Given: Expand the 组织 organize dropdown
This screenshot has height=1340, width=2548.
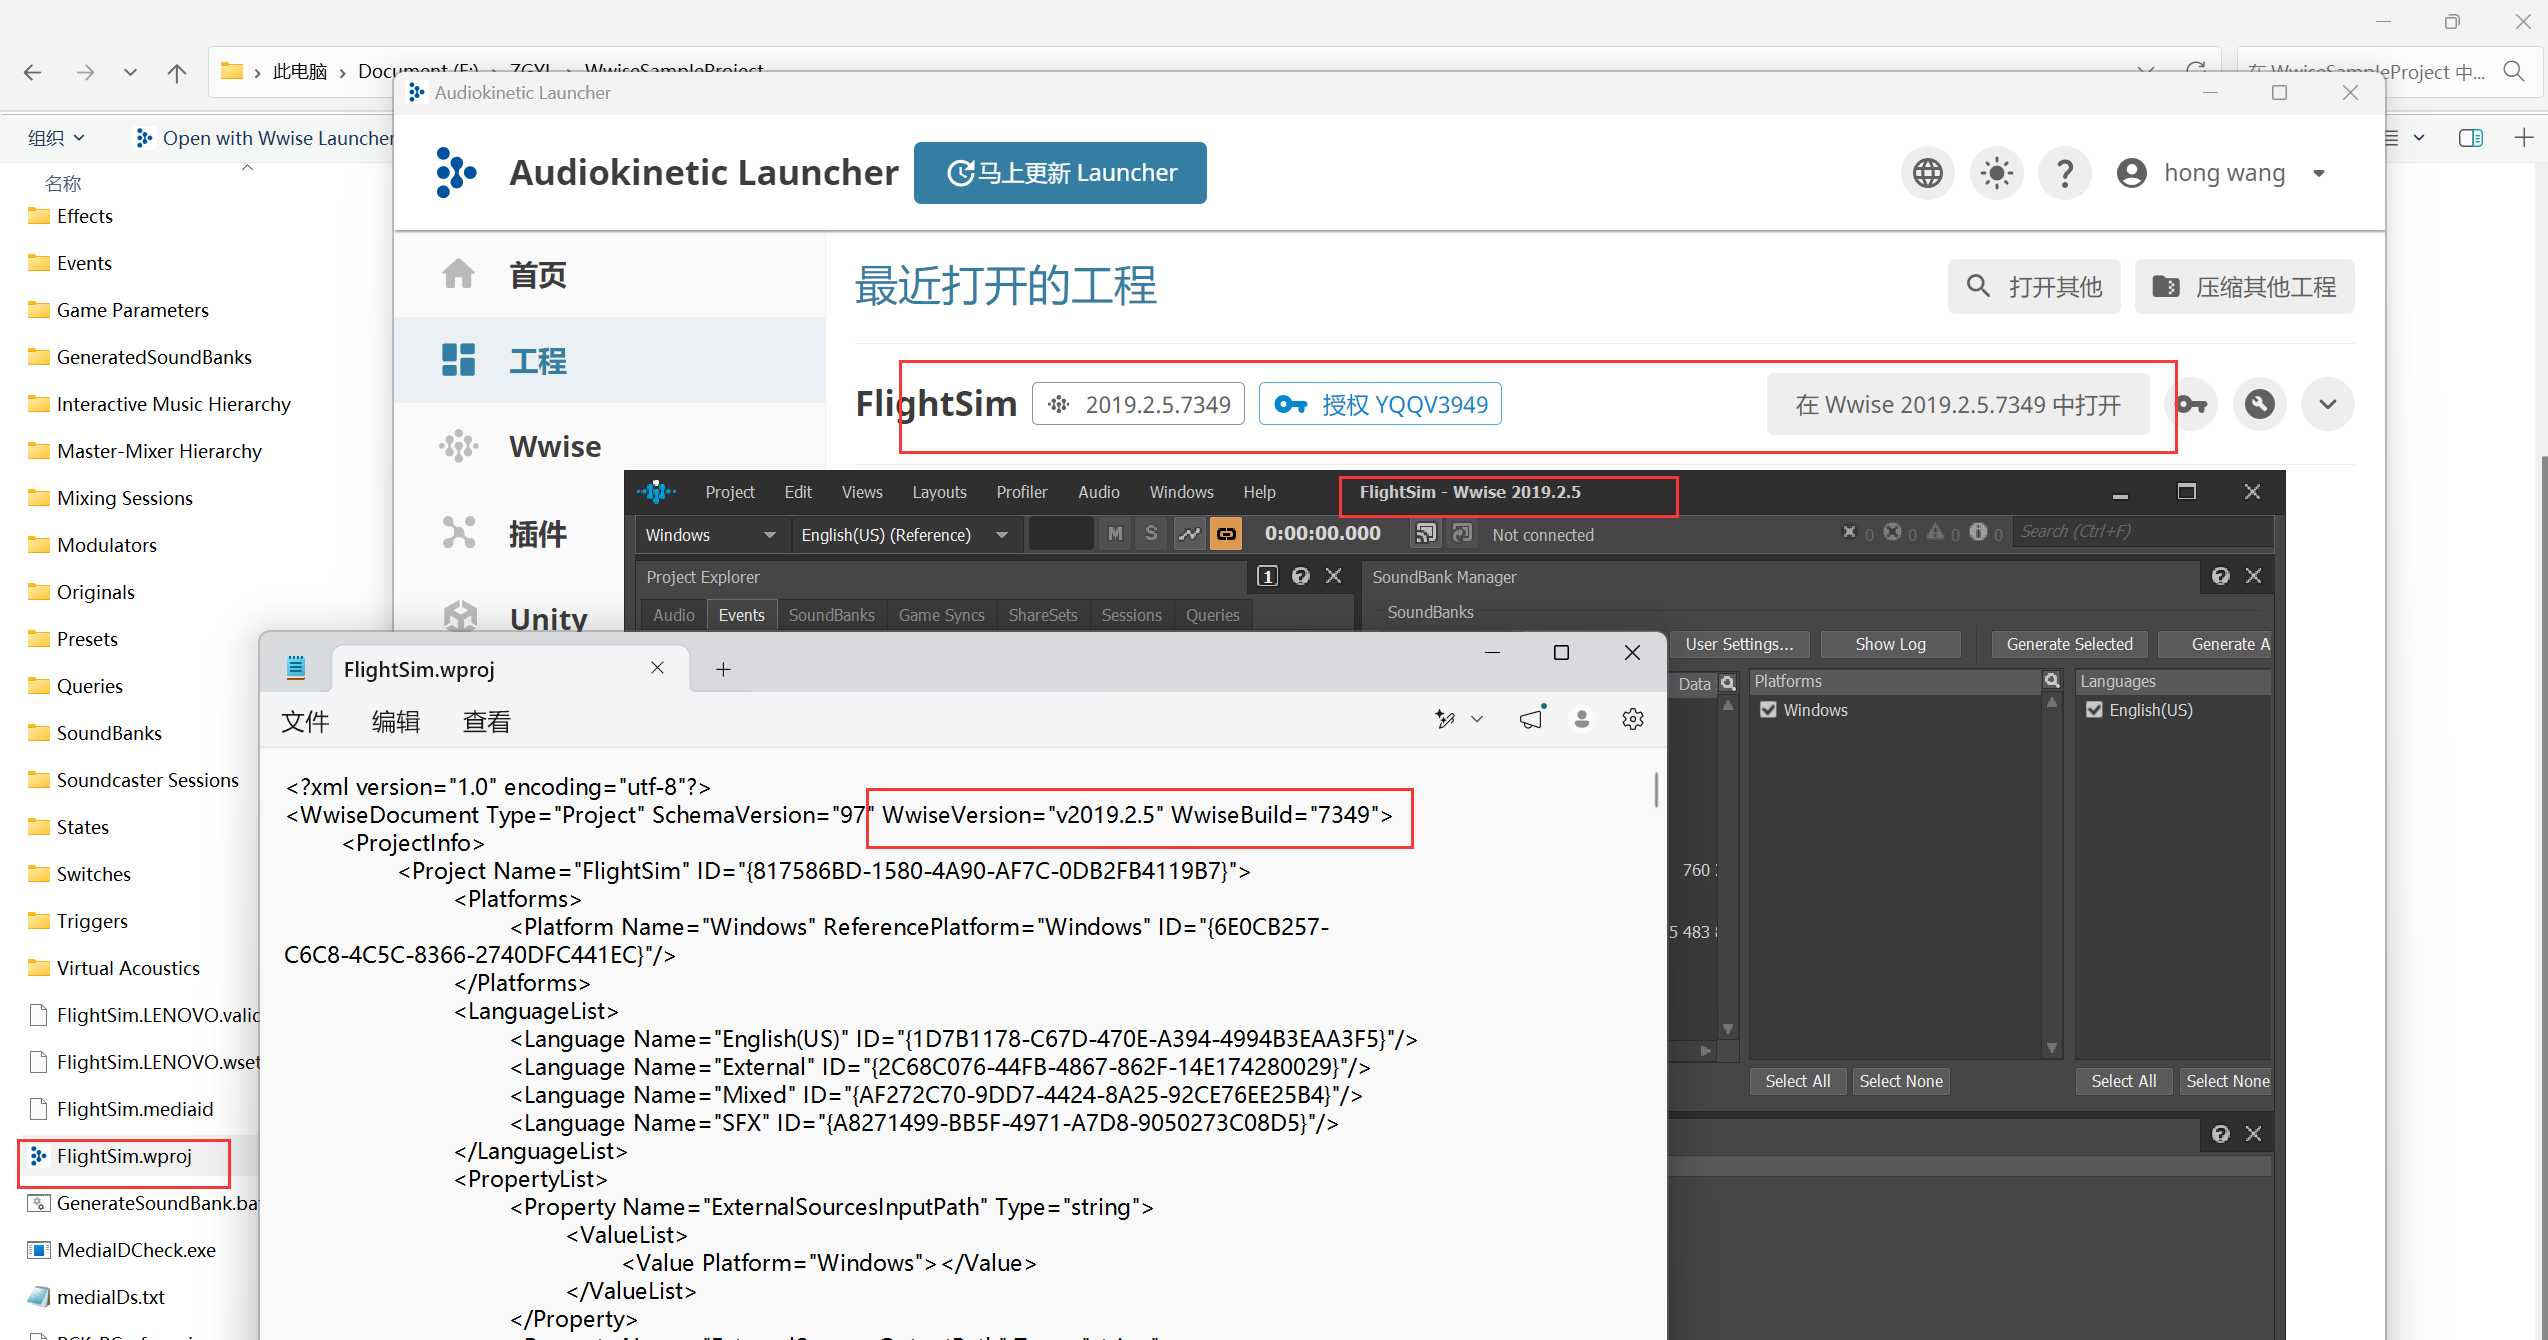Looking at the screenshot, I should tap(56, 138).
